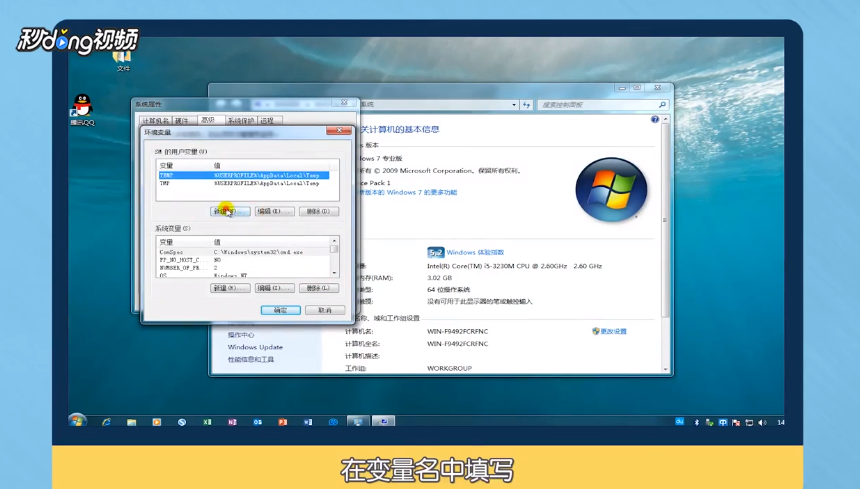
Task: Switch to the 系统保护 tab
Action: click(x=241, y=121)
